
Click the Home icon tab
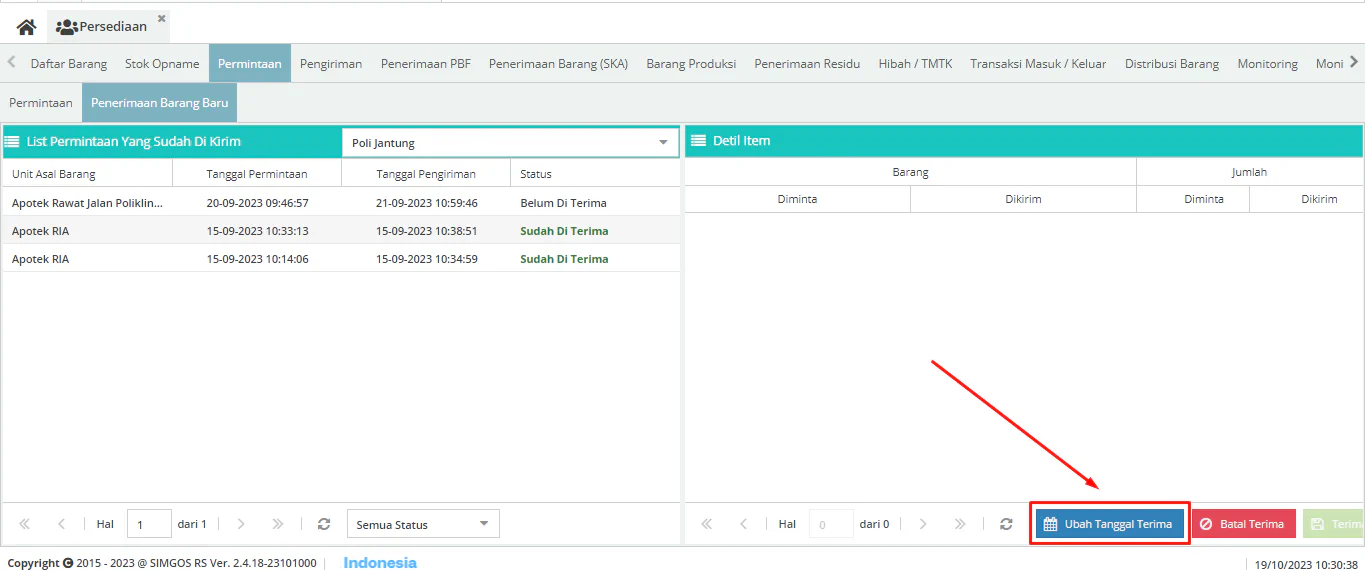[x=26, y=27]
